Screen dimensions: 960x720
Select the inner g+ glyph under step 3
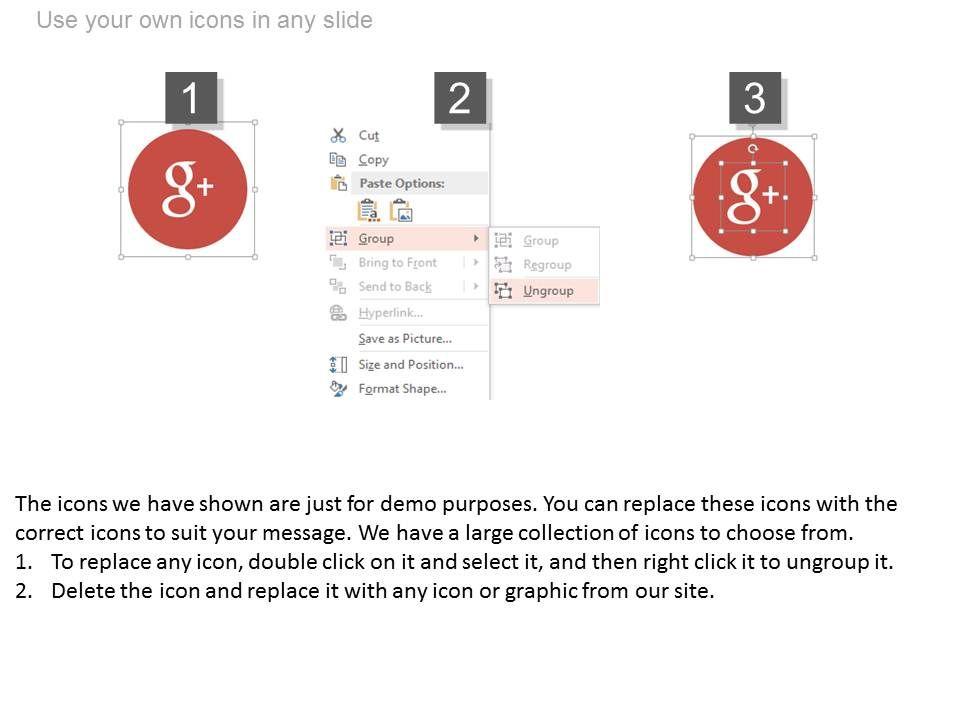click(752, 196)
